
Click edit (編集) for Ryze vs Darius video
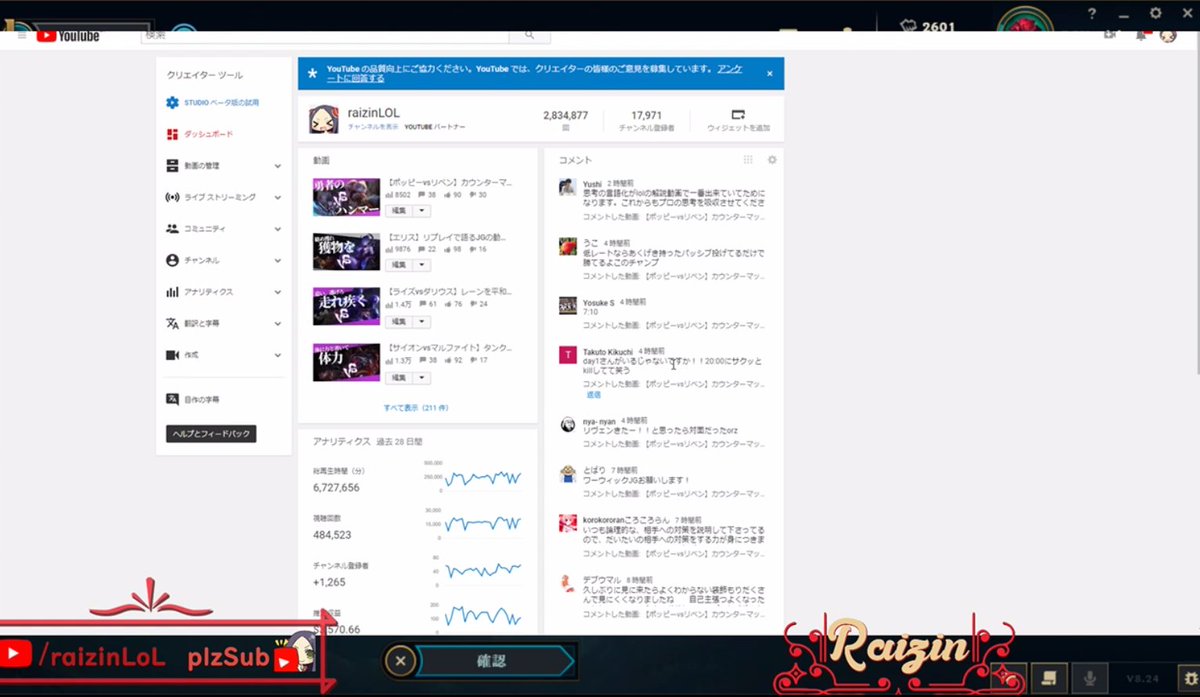click(x=399, y=321)
